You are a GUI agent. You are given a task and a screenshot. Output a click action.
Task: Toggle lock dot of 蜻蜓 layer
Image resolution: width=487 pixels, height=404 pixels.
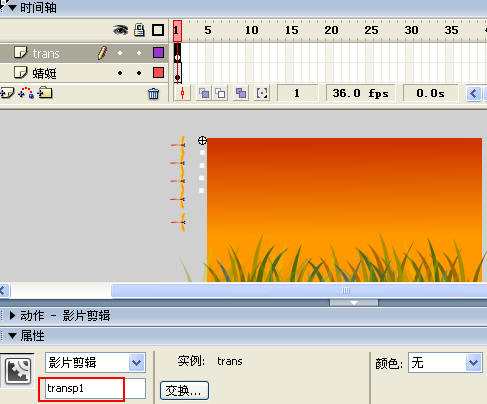[x=139, y=73]
